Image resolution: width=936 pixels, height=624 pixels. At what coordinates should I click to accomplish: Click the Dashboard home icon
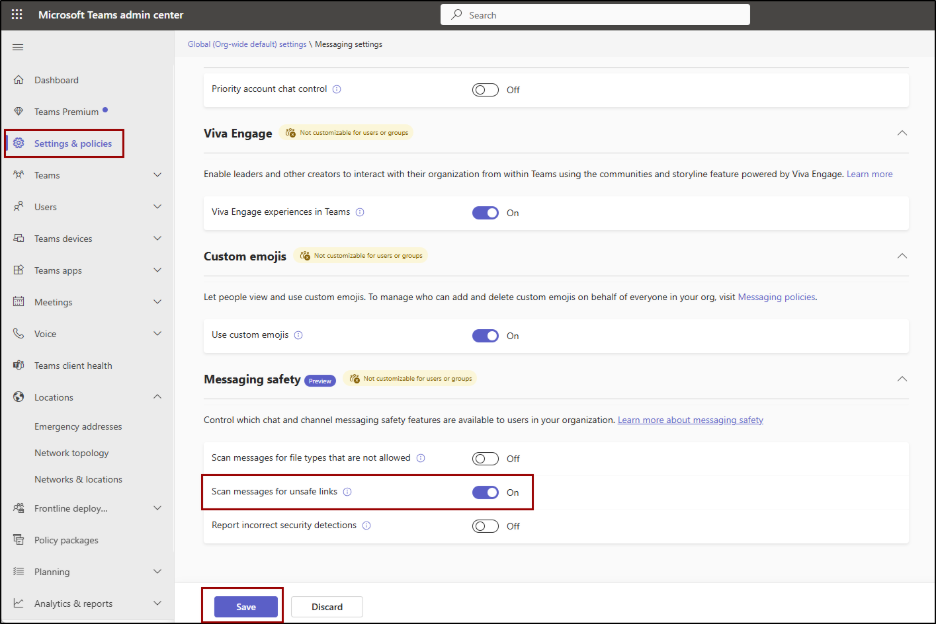tap(18, 80)
